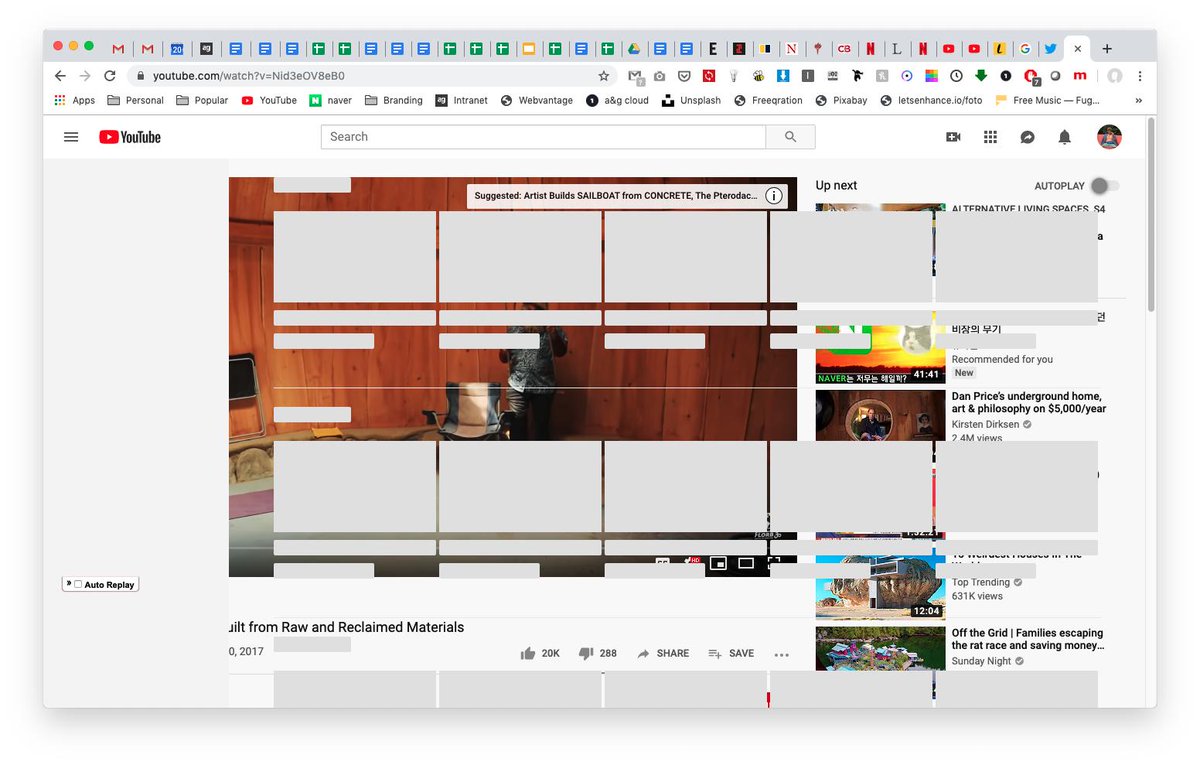Bookmark this page with the star icon
This screenshot has width=1200, height=765.
point(604,76)
